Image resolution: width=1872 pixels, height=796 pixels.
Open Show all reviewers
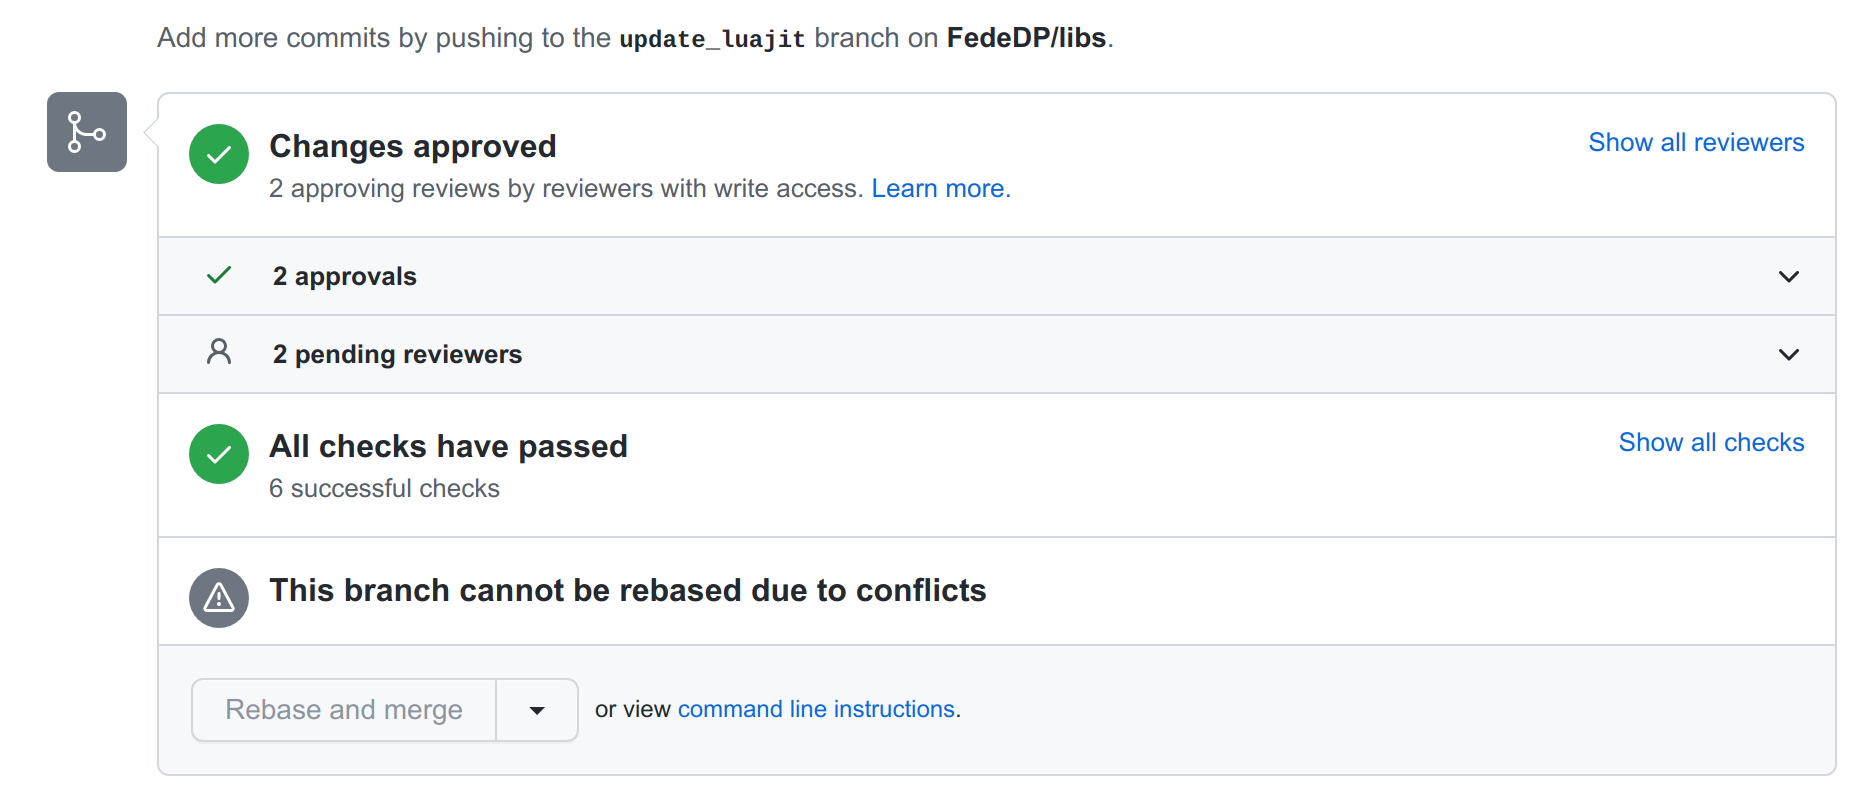1695,142
